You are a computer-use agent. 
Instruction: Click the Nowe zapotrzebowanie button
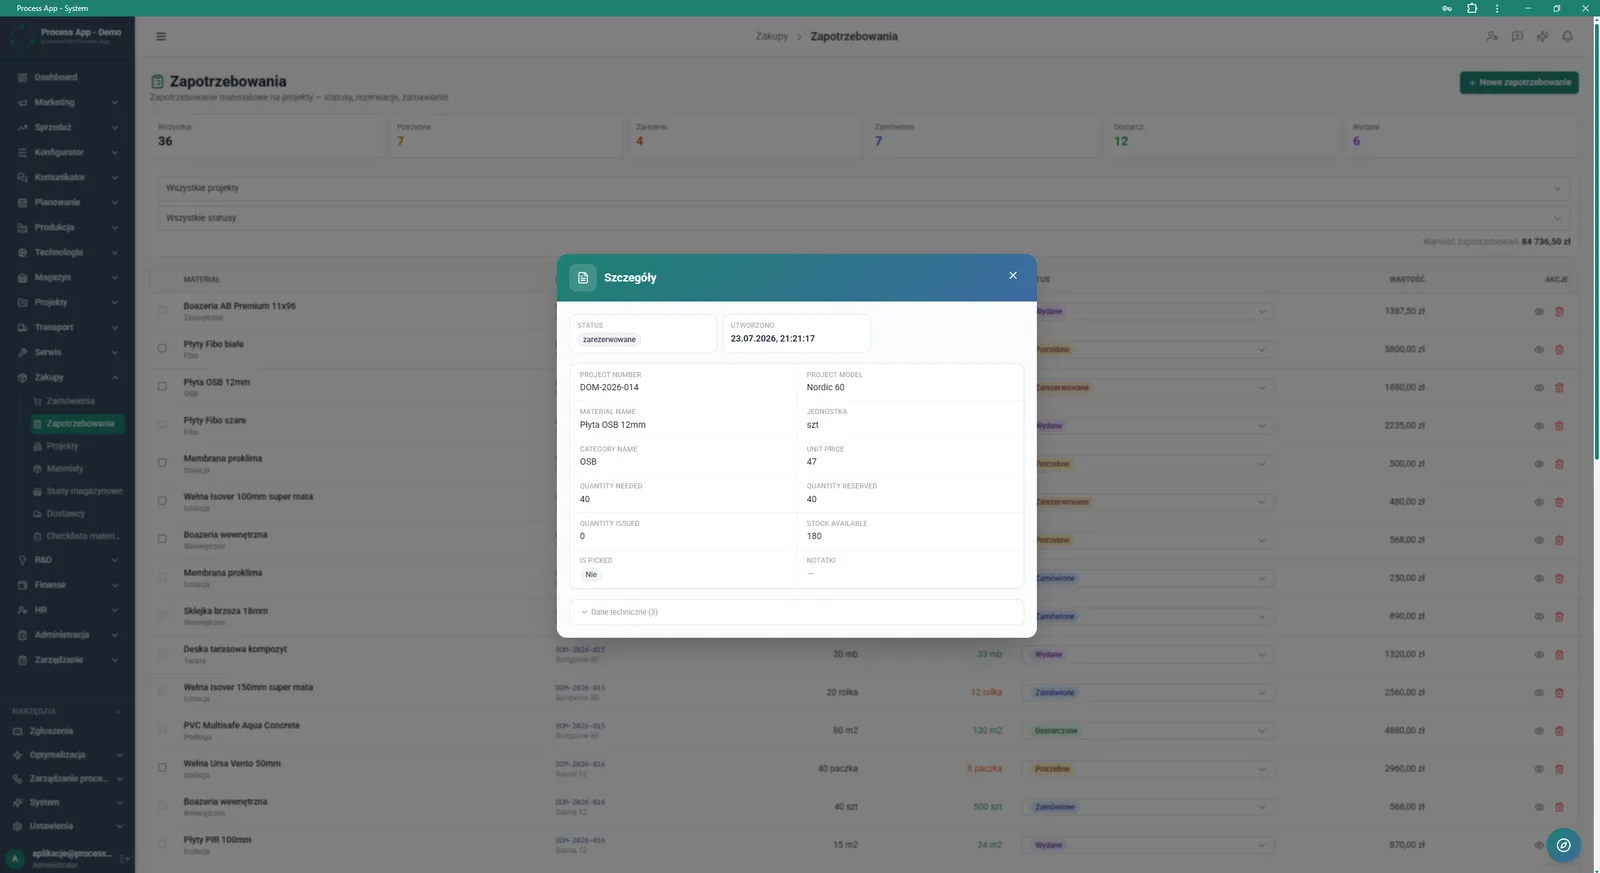1519,82
